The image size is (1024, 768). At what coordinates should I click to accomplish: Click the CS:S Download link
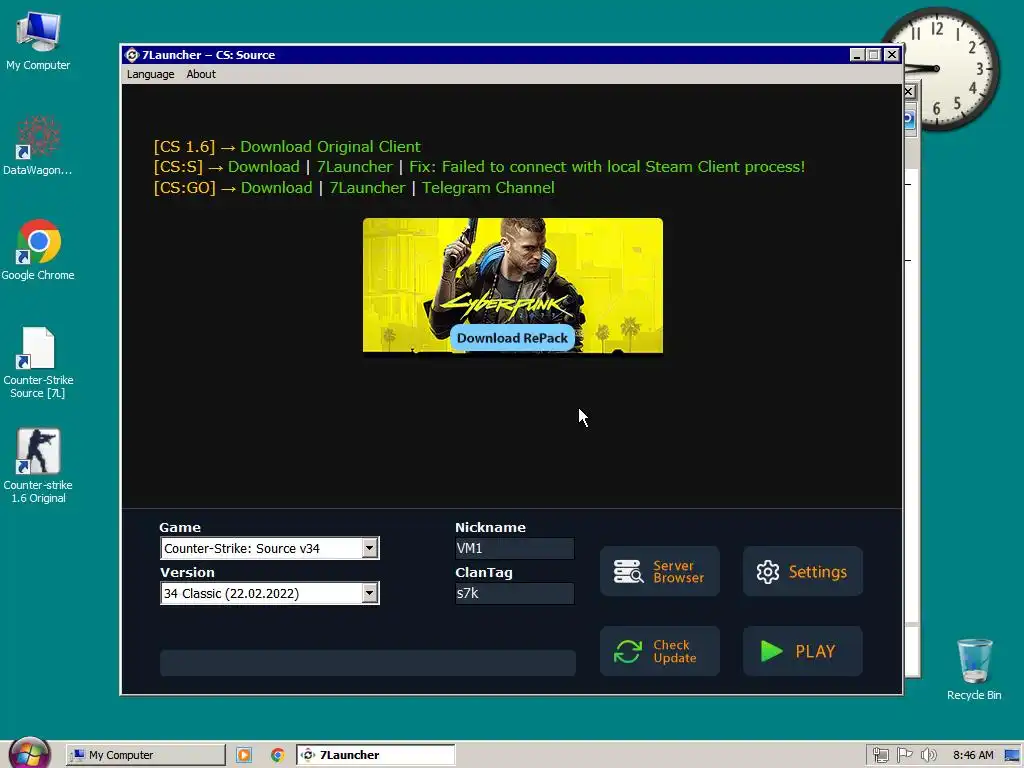pos(263,167)
